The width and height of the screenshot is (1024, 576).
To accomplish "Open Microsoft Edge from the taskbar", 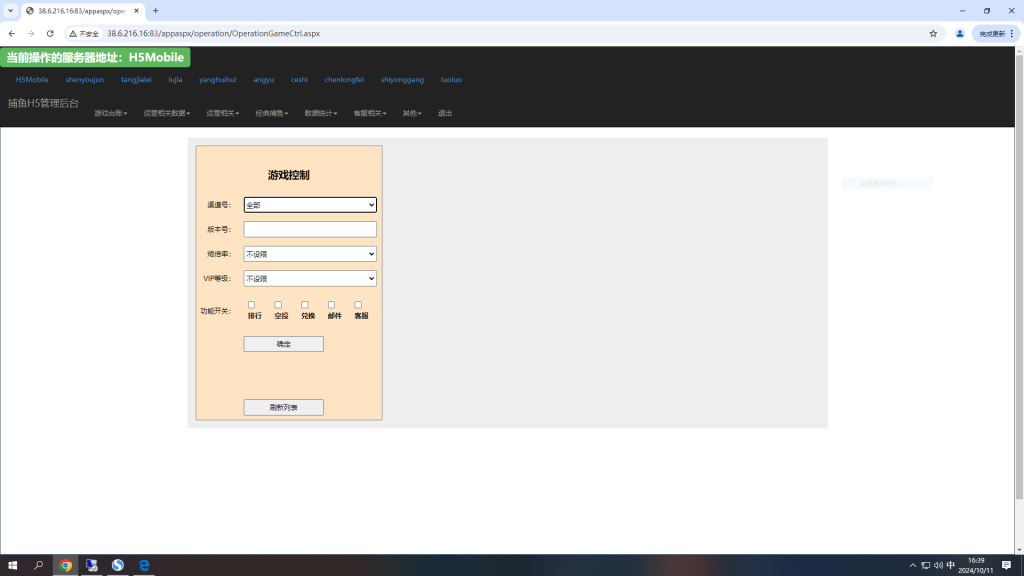I will point(144,565).
